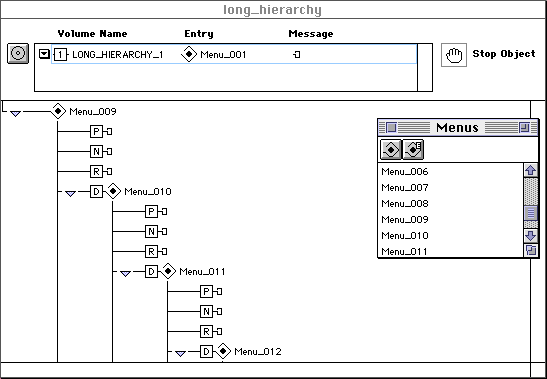Click the connector after P under Menu_010
This screenshot has height=379, width=547.
(x=164, y=211)
